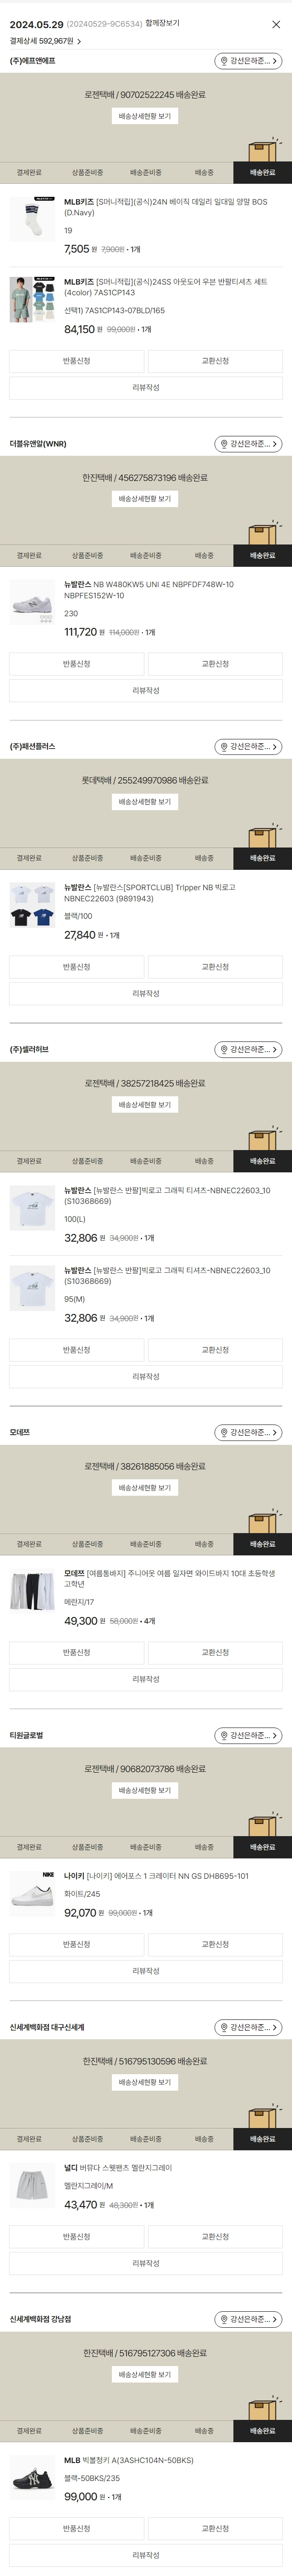This screenshot has height=2576, width=292.
Task: Close the order detail page with X
Action: [276, 24]
